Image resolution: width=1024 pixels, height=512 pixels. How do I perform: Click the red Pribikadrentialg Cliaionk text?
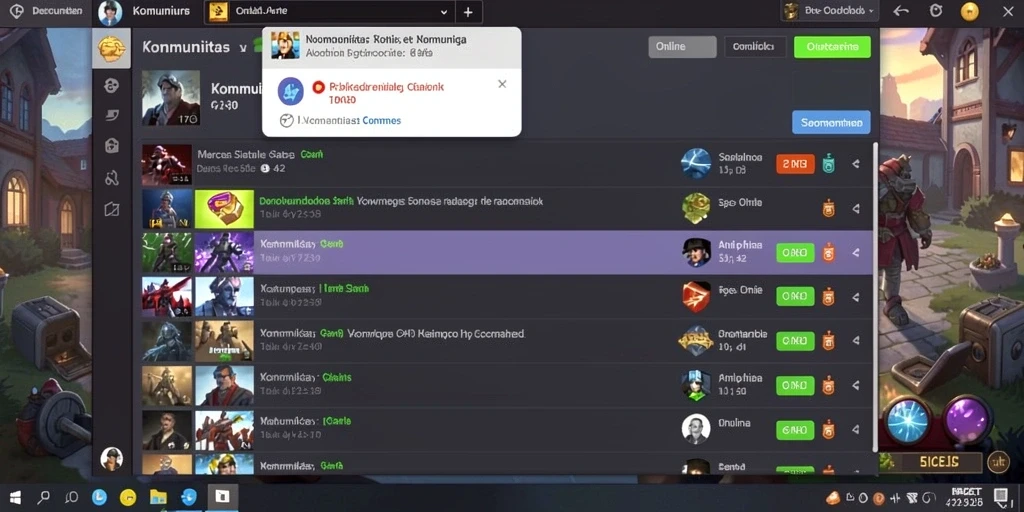[387, 86]
